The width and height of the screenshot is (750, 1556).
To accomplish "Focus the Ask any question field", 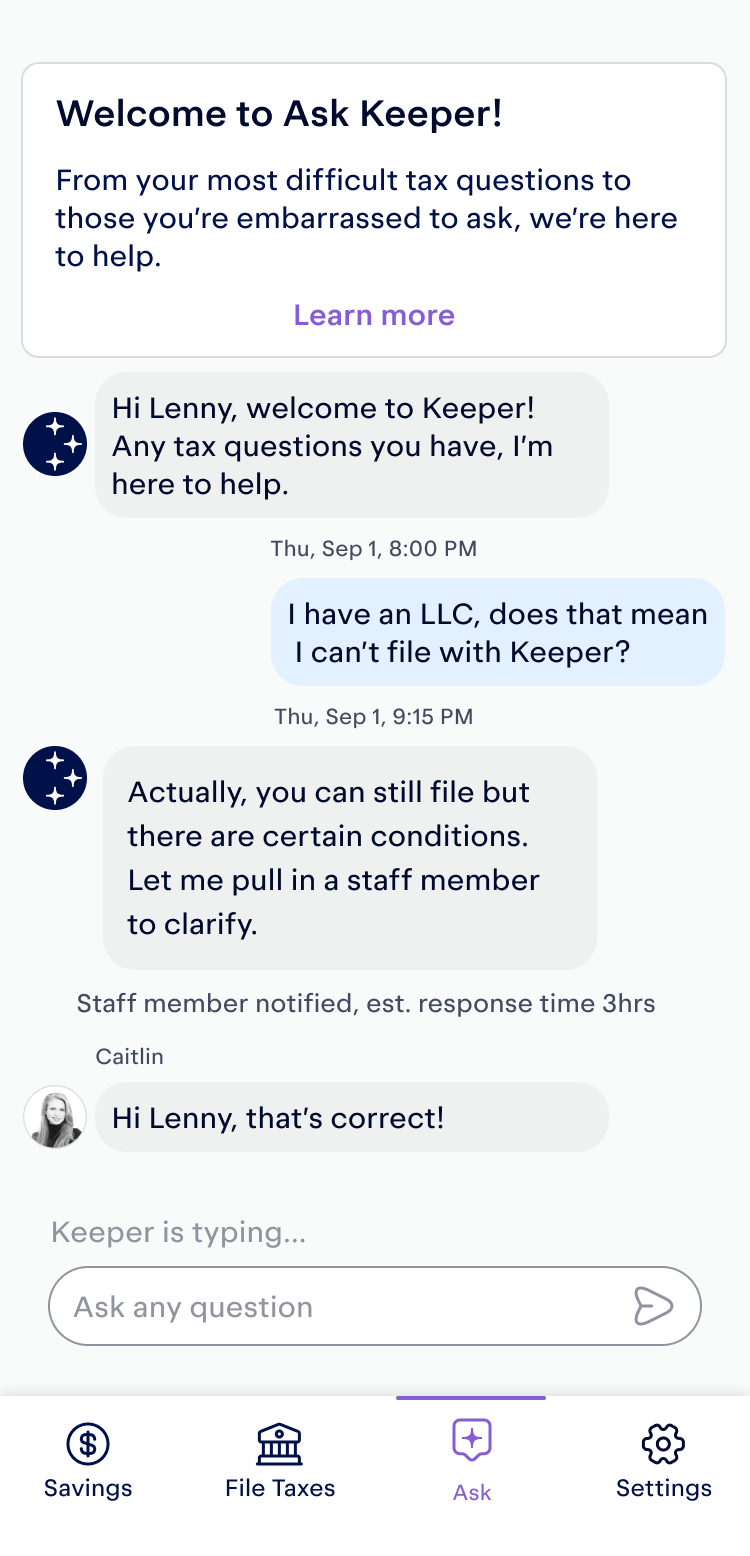I will [375, 1306].
